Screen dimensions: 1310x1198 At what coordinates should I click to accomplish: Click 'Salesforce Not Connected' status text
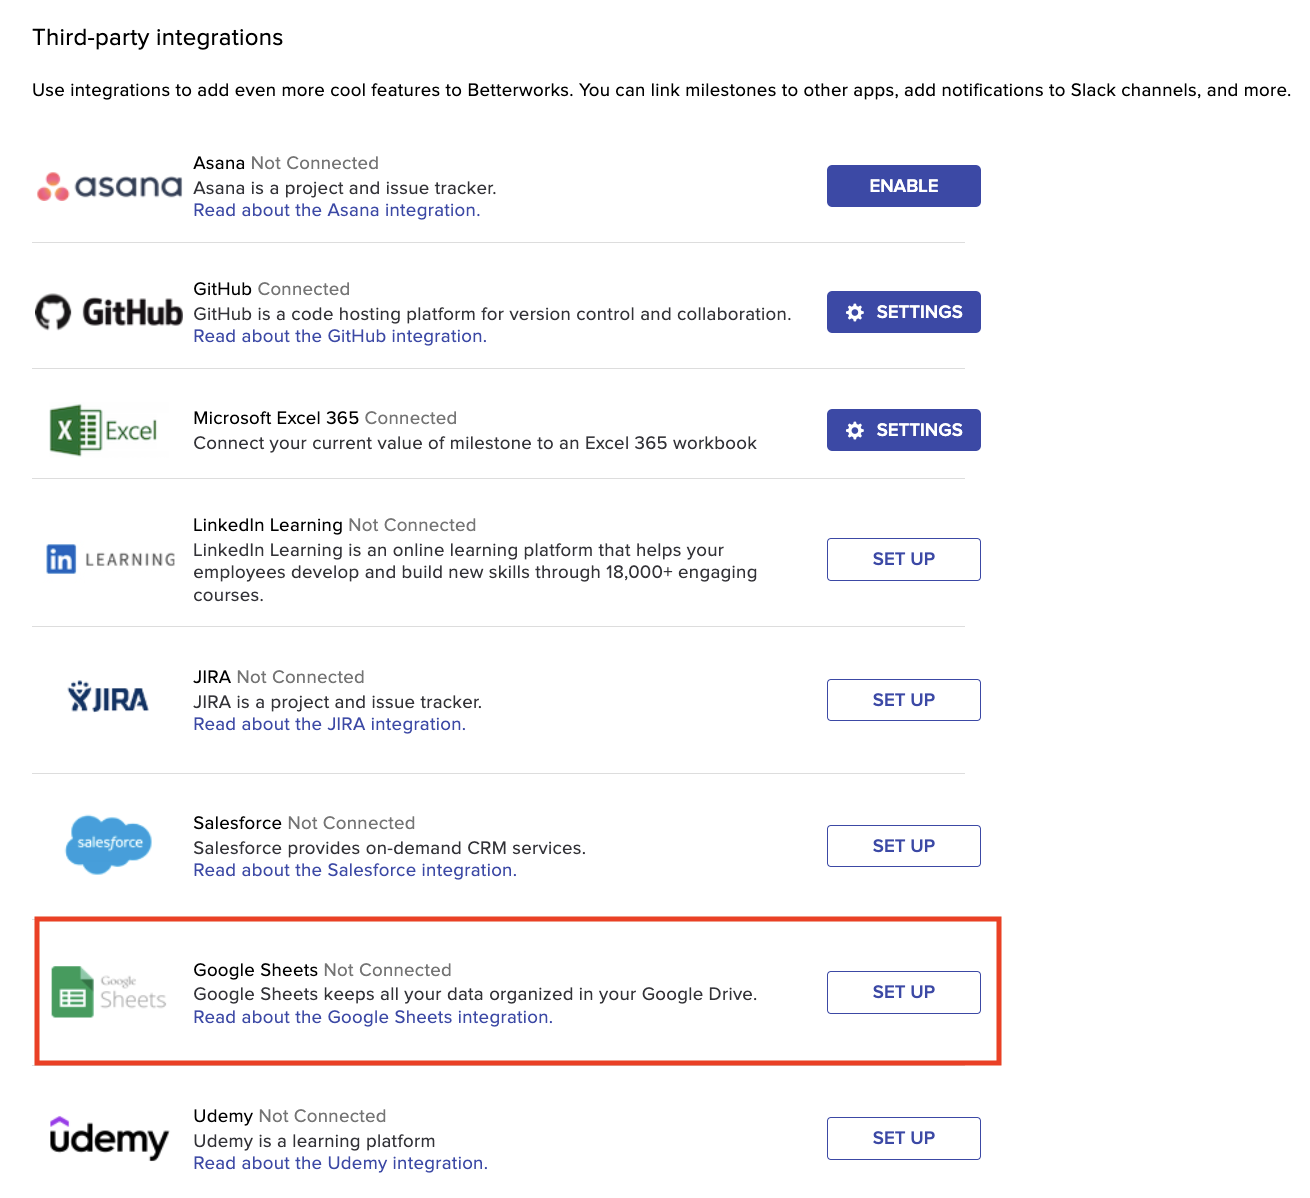(304, 823)
